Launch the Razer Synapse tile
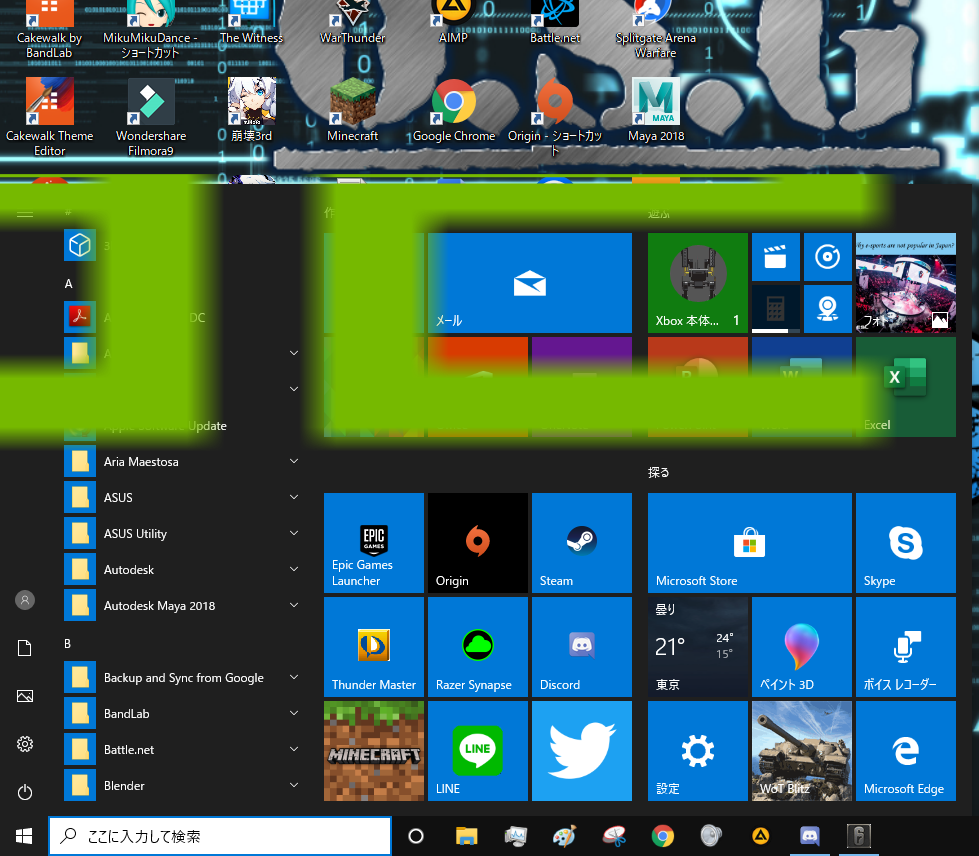The width and height of the screenshot is (979, 856). [478, 647]
